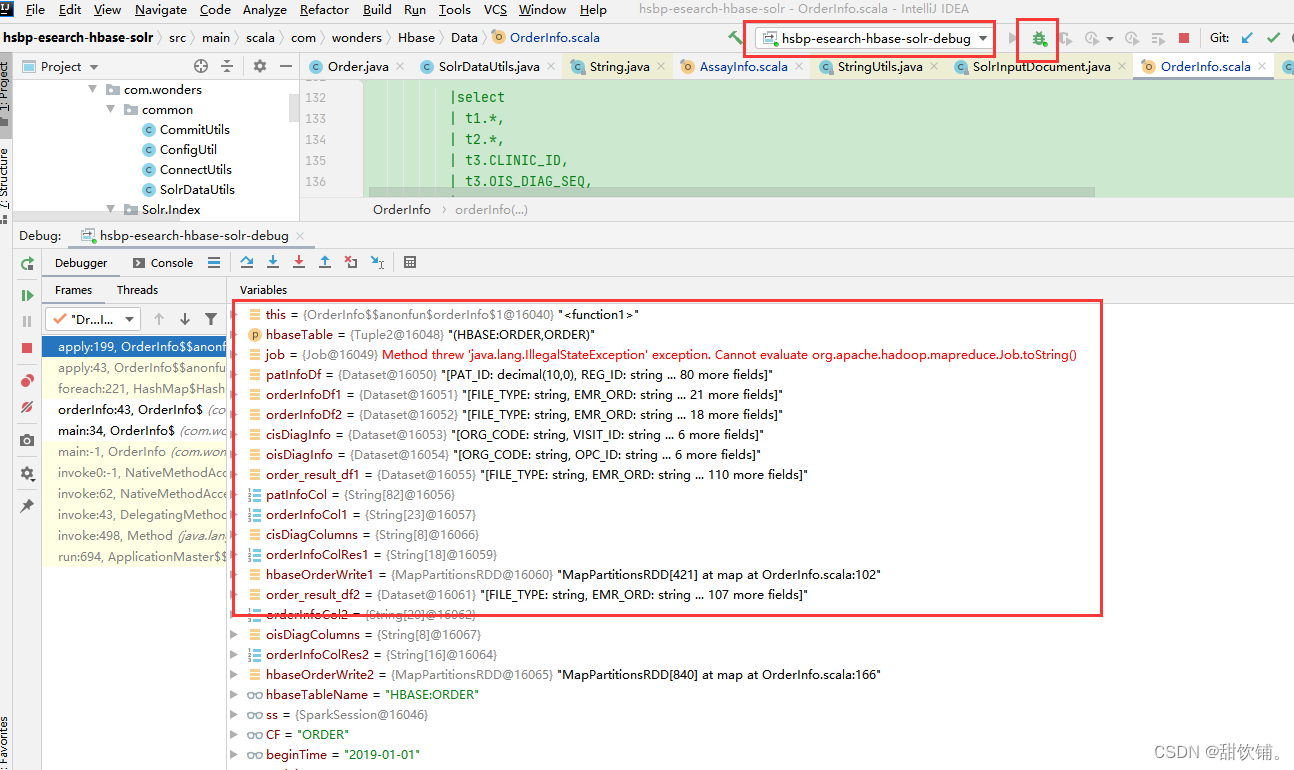The width and height of the screenshot is (1294, 770).
Task: Select frame main:34, OrderInfo$
Action: [134, 431]
